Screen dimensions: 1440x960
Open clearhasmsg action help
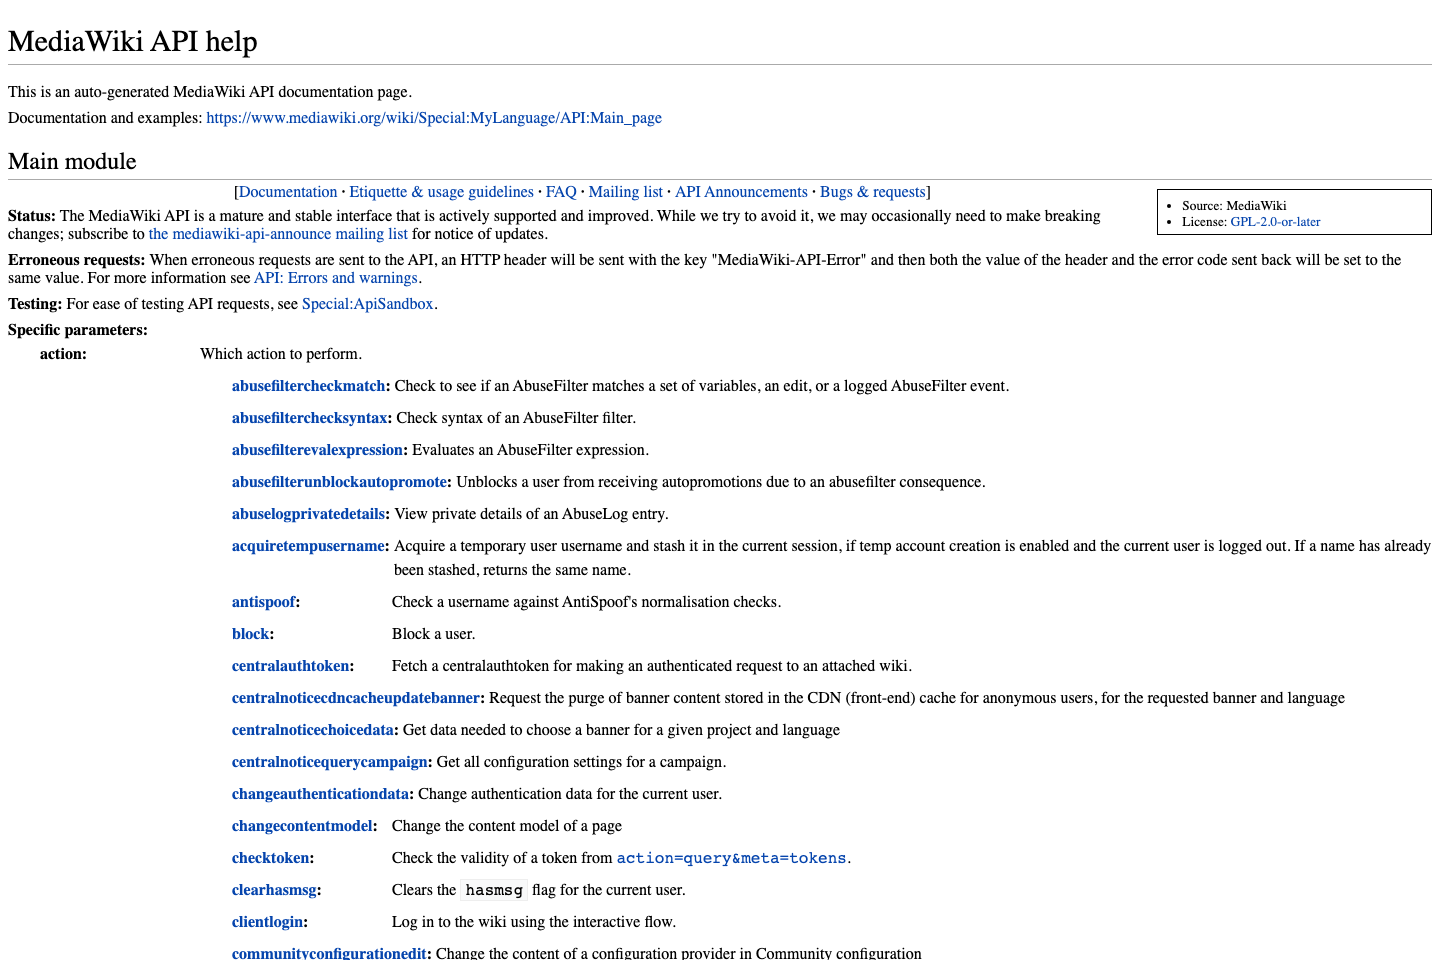[273, 889]
